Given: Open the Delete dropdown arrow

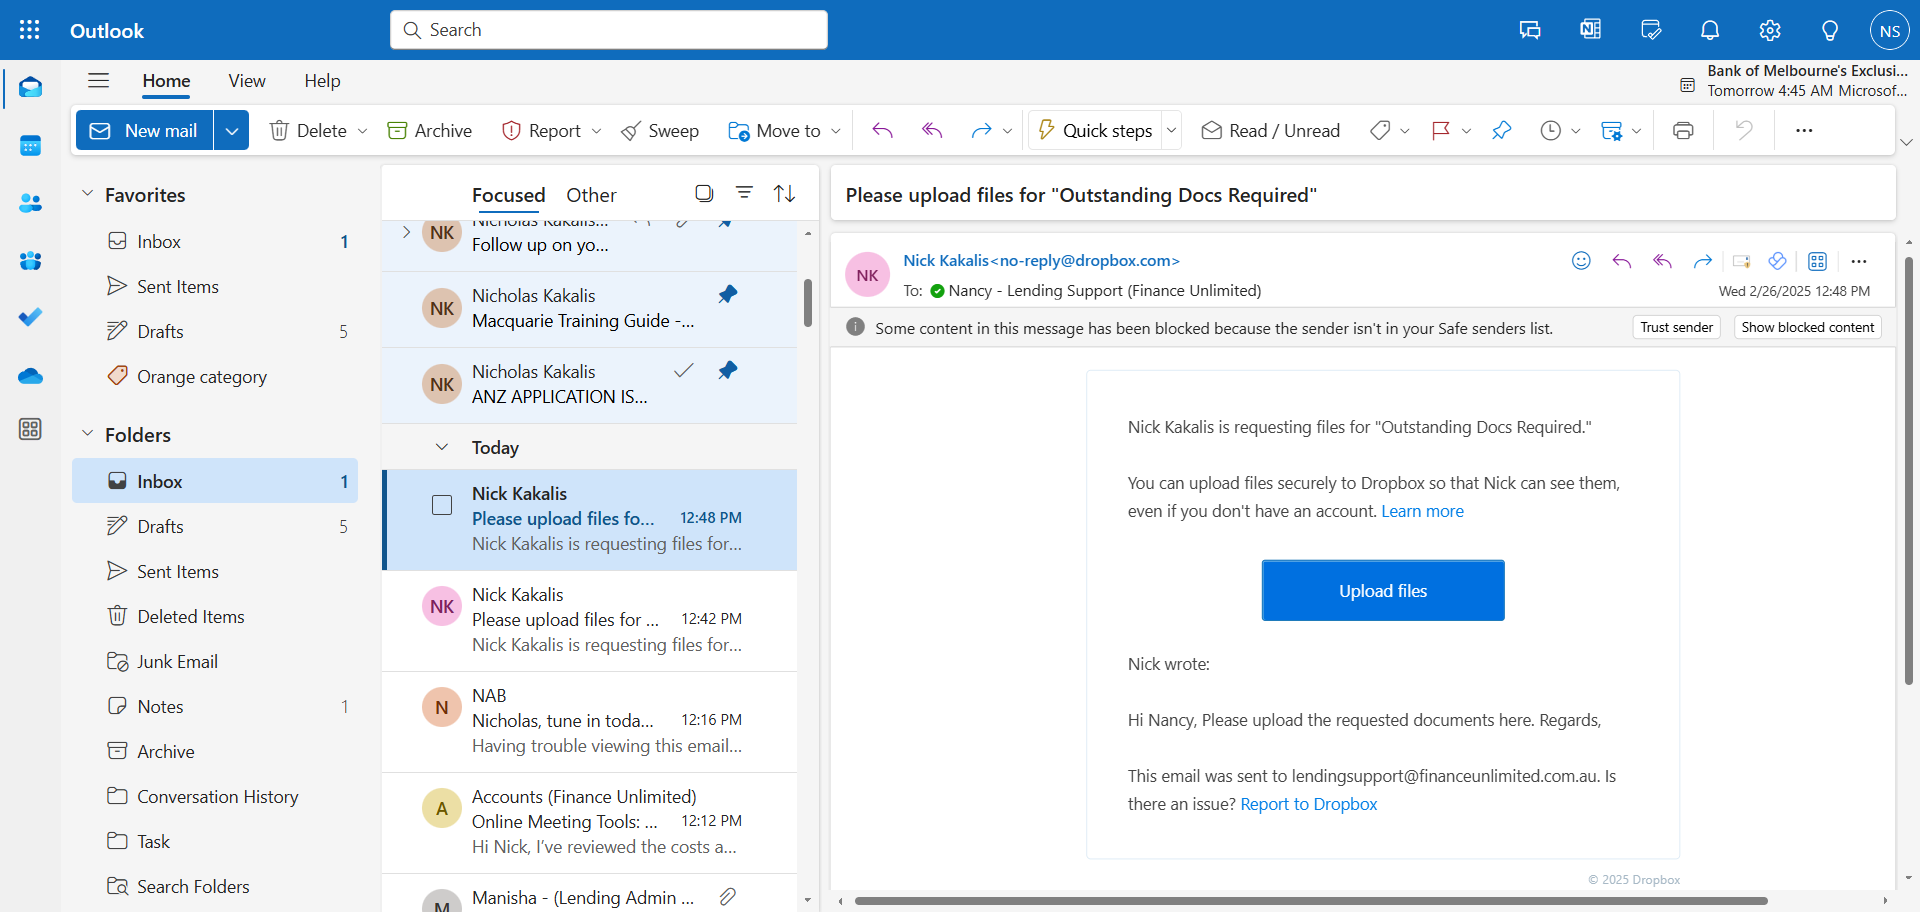Looking at the screenshot, I should (362, 131).
